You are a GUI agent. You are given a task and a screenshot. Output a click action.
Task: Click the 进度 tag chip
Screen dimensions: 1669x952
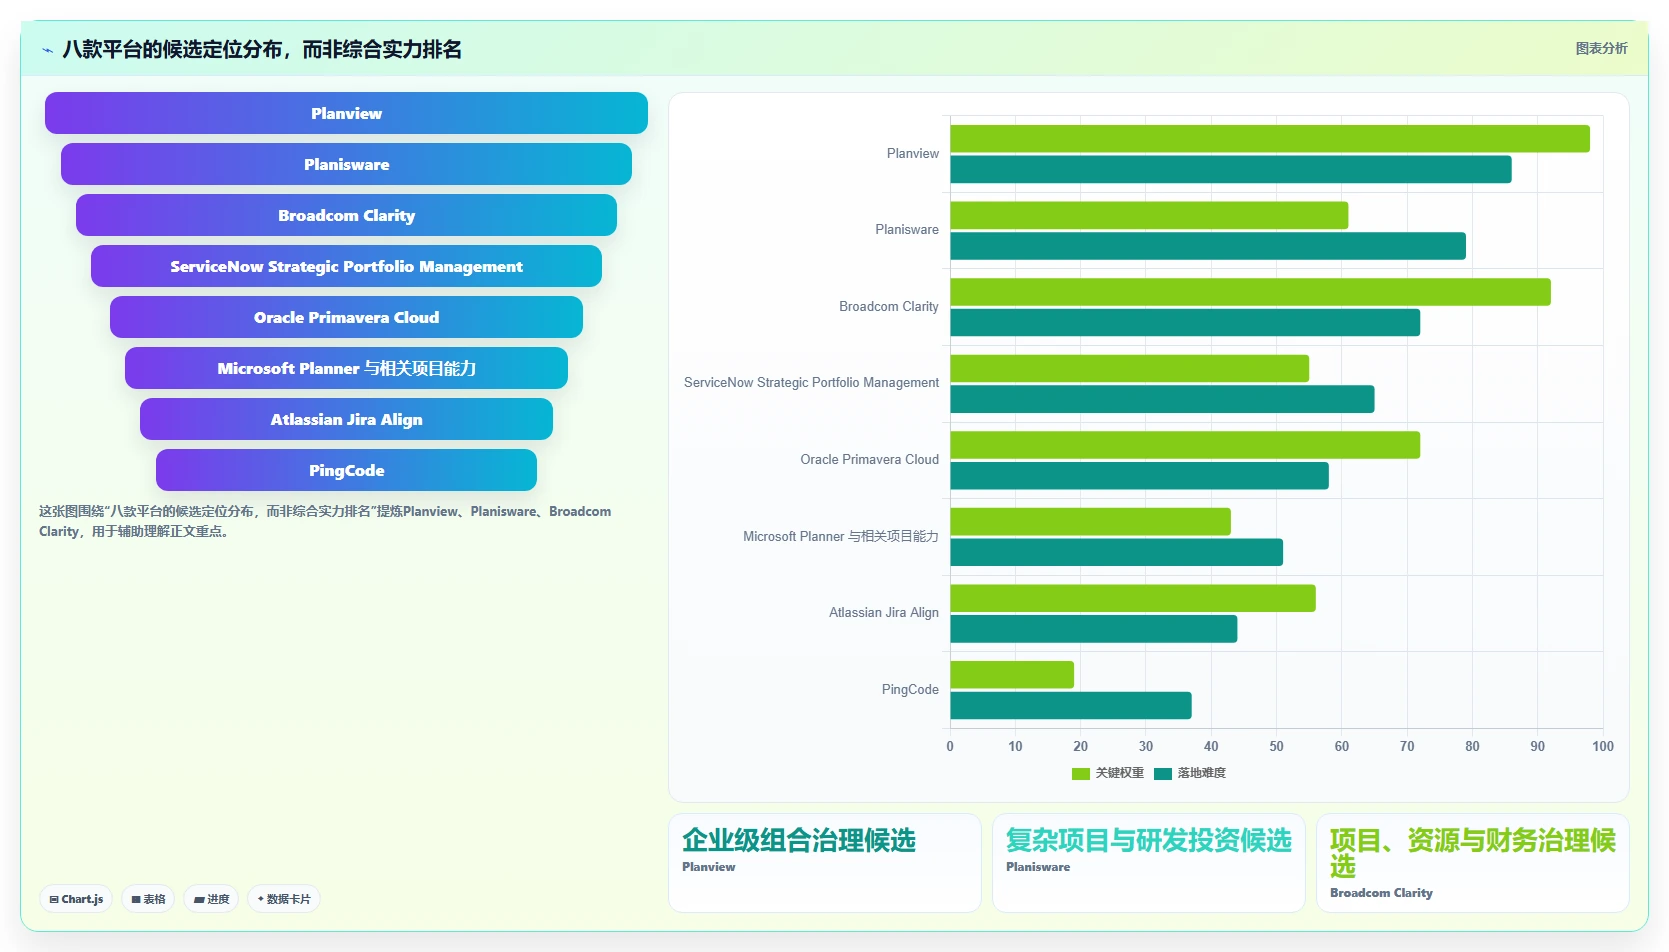tap(211, 899)
